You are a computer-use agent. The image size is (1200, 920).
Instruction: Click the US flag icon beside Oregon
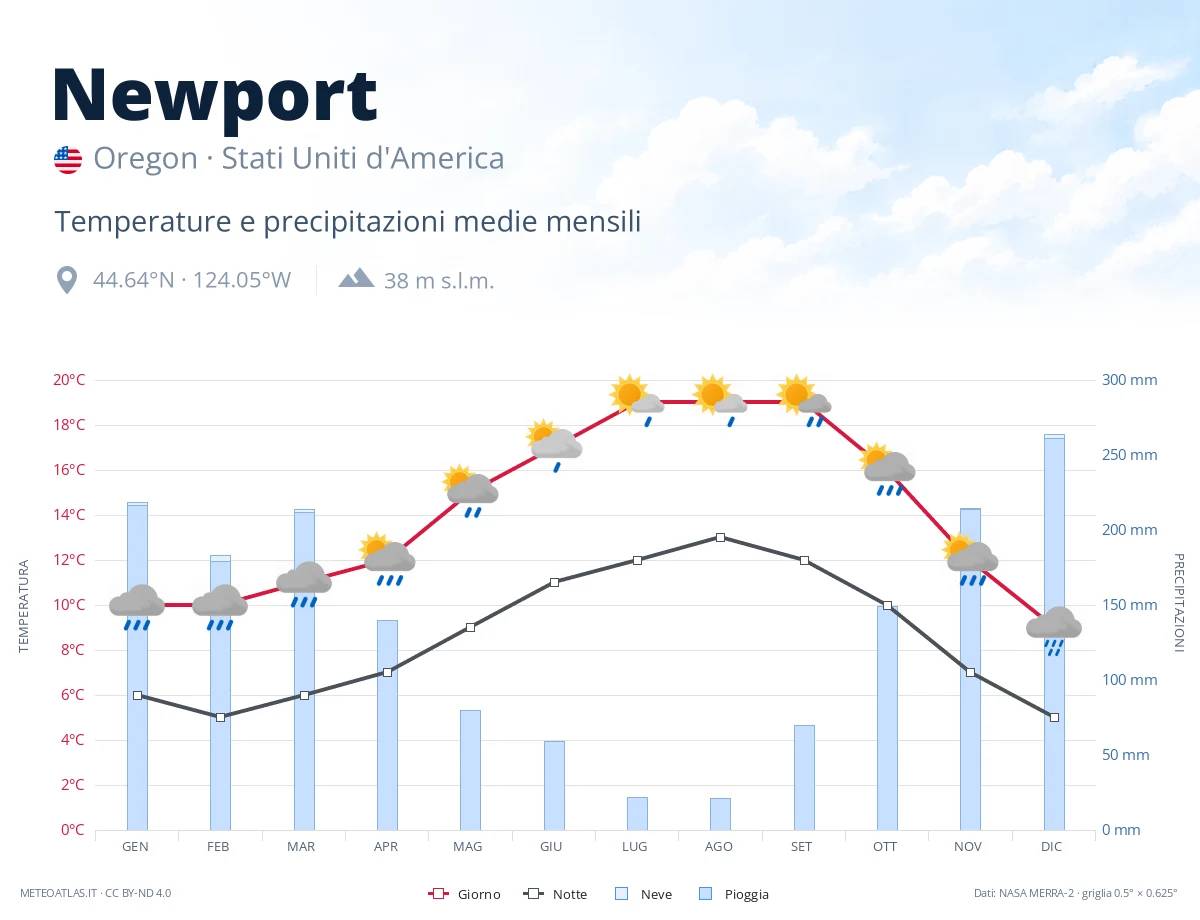(68, 159)
